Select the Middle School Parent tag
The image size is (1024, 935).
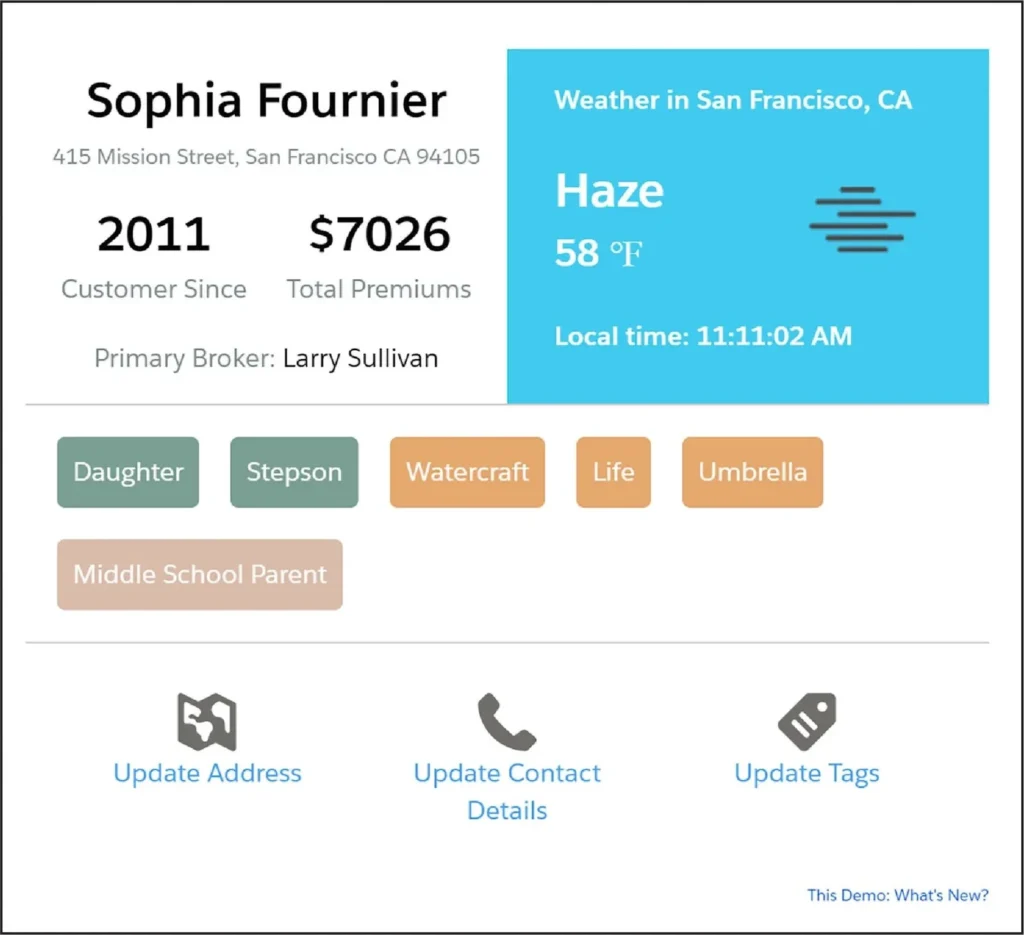click(200, 574)
